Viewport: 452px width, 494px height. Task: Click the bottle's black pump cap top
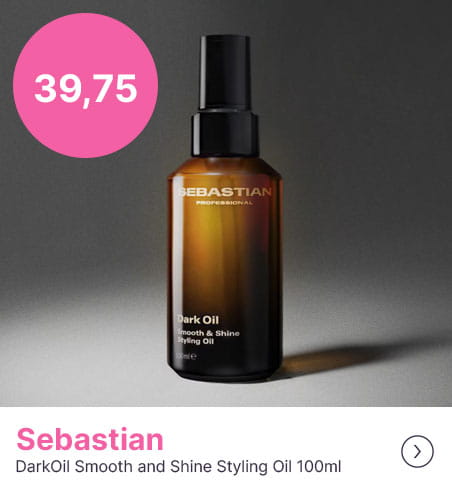225,72
